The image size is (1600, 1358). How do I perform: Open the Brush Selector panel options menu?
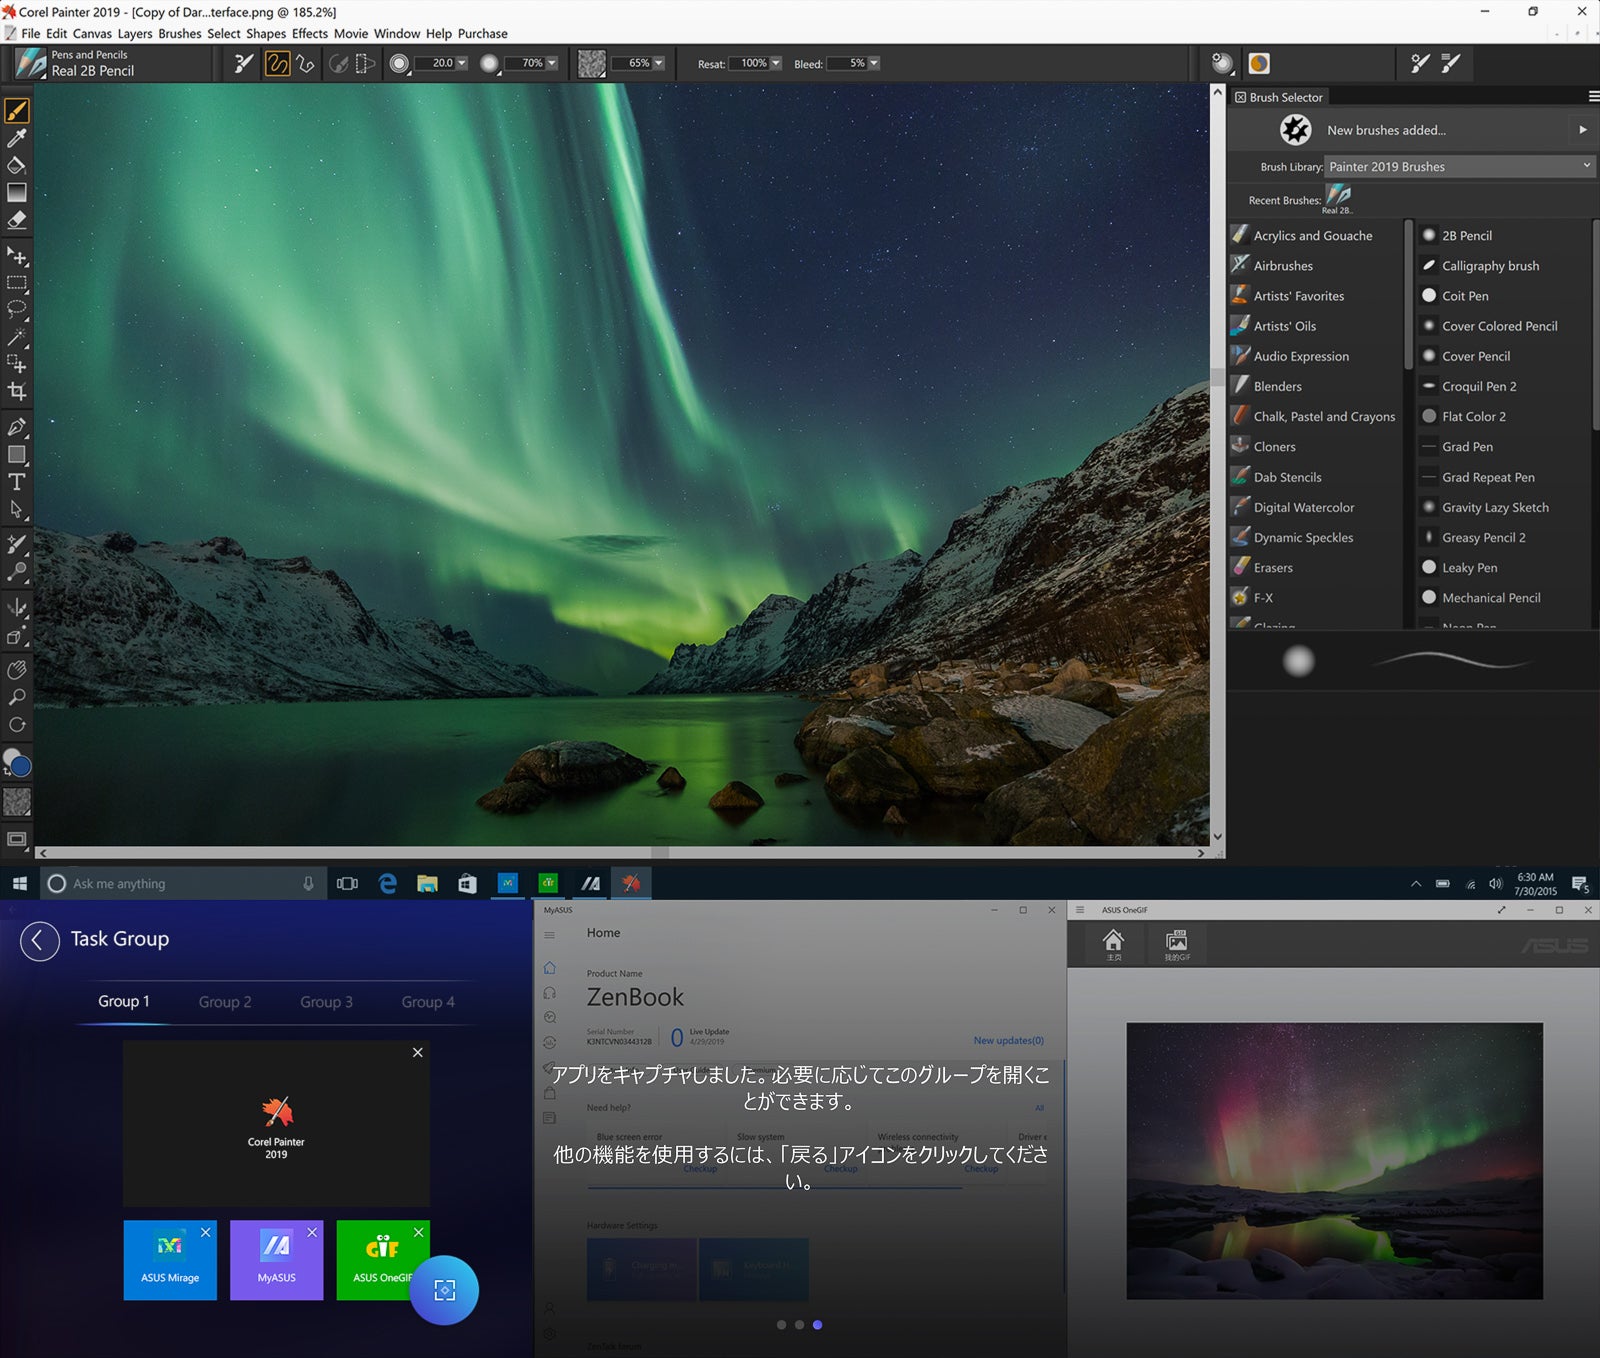1593,97
